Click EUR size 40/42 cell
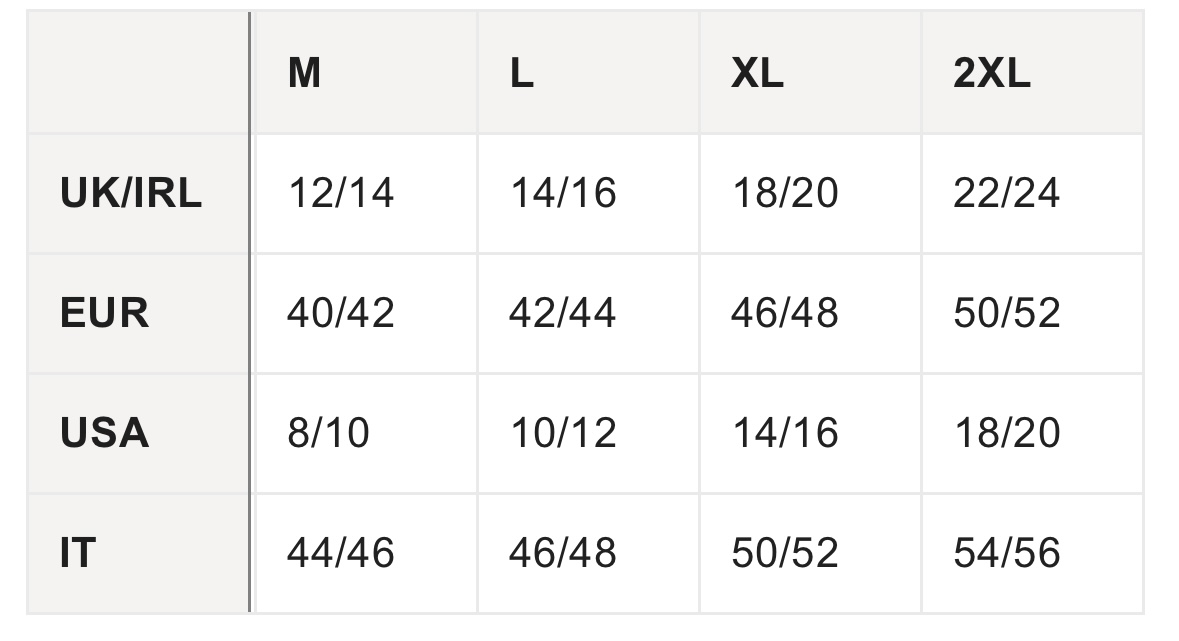Image resolution: width=1179 pixels, height=641 pixels. coord(366,314)
